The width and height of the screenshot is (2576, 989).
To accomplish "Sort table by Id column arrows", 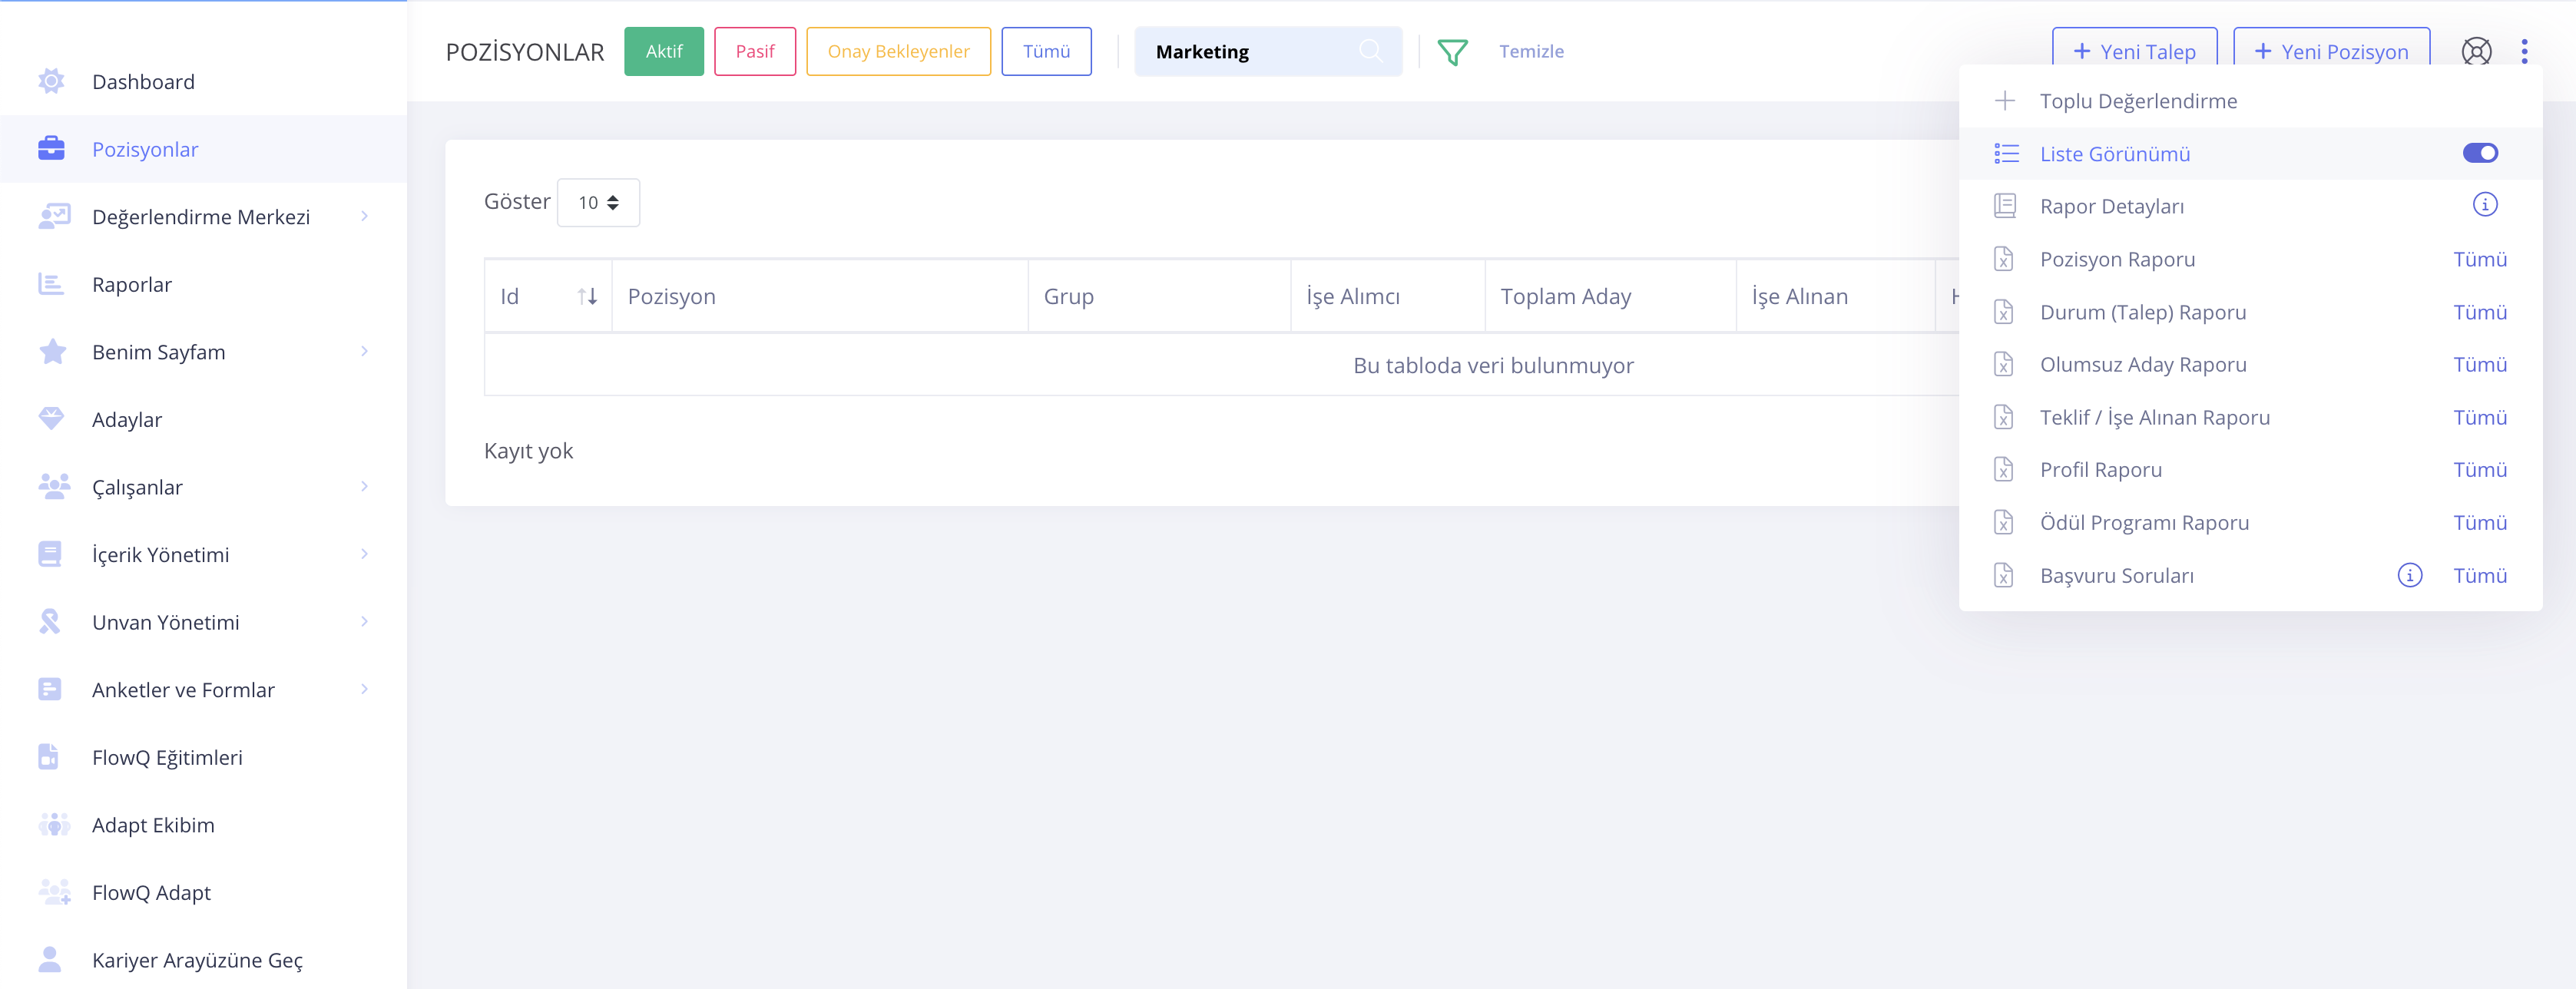I will [x=587, y=296].
